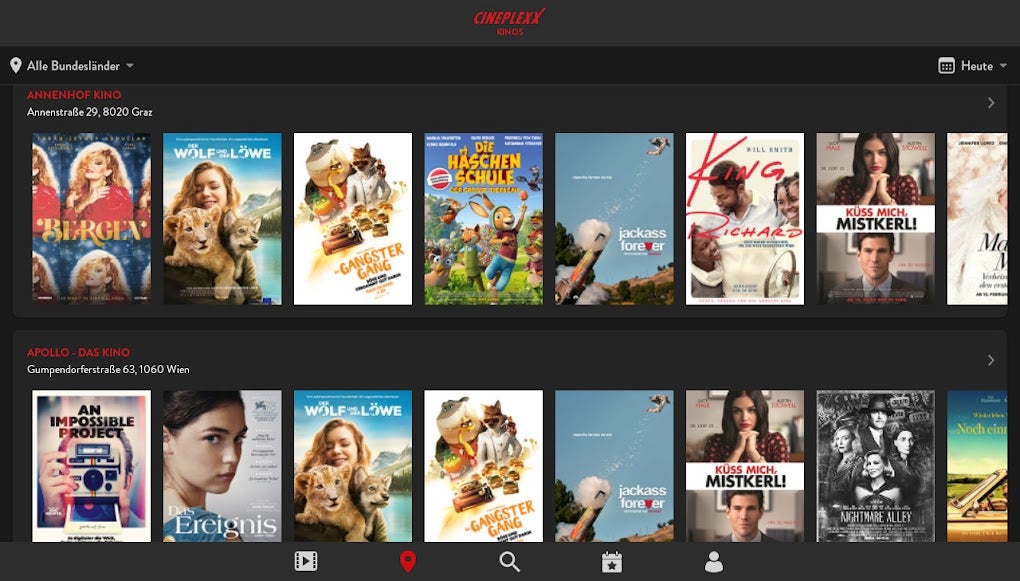Click the Cineplexx Kinos logo
The width and height of the screenshot is (1020, 581).
pyautogui.click(x=510, y=22)
